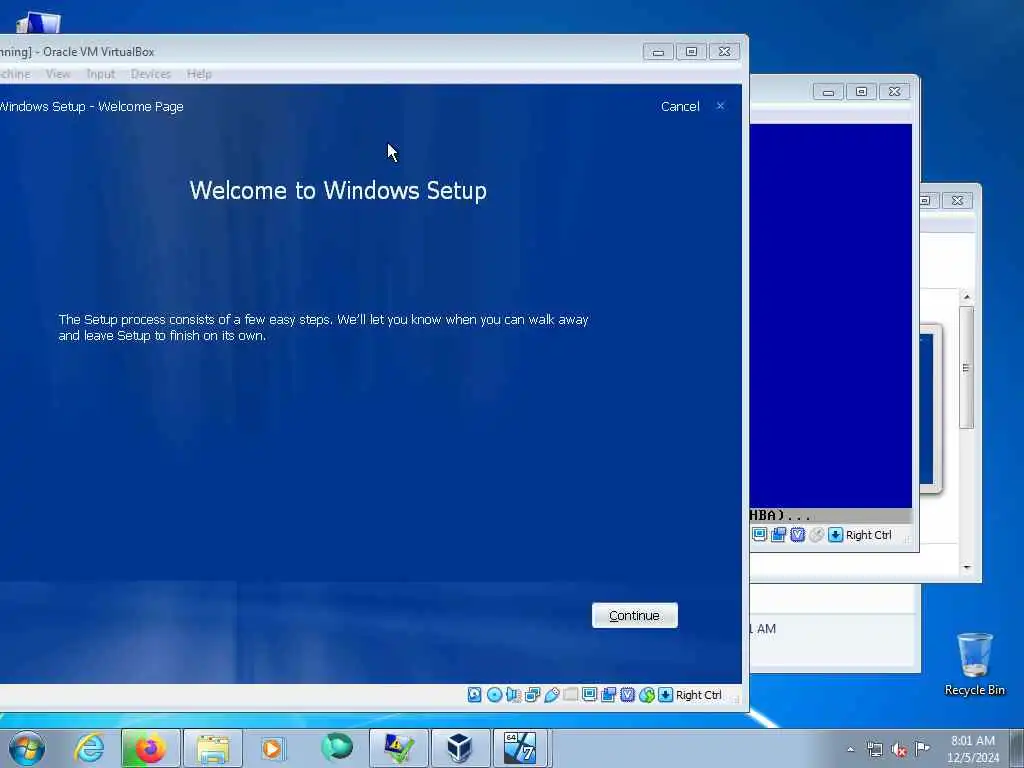Open the View menu in VirtualBox
1024x768 pixels.
(x=58, y=74)
